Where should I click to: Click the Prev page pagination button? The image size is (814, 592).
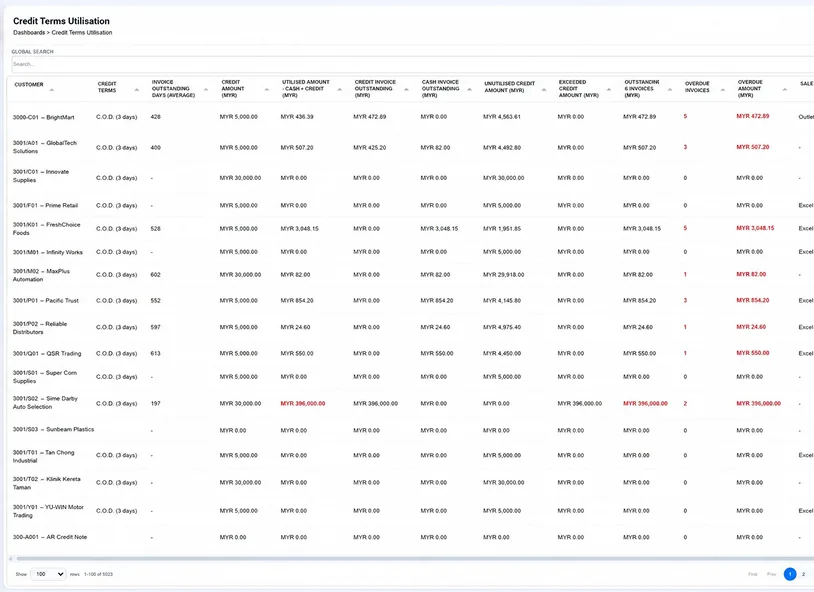pyautogui.click(x=771, y=574)
